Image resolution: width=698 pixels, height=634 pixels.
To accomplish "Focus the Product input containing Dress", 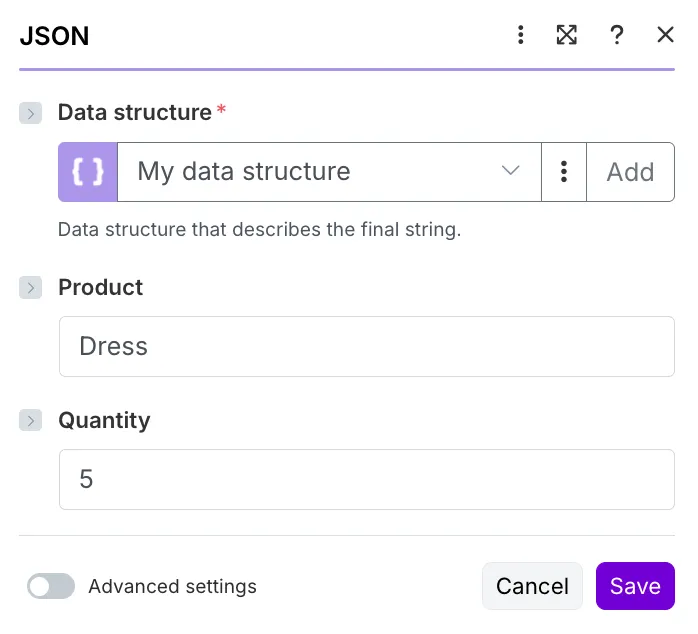I will coord(367,346).
